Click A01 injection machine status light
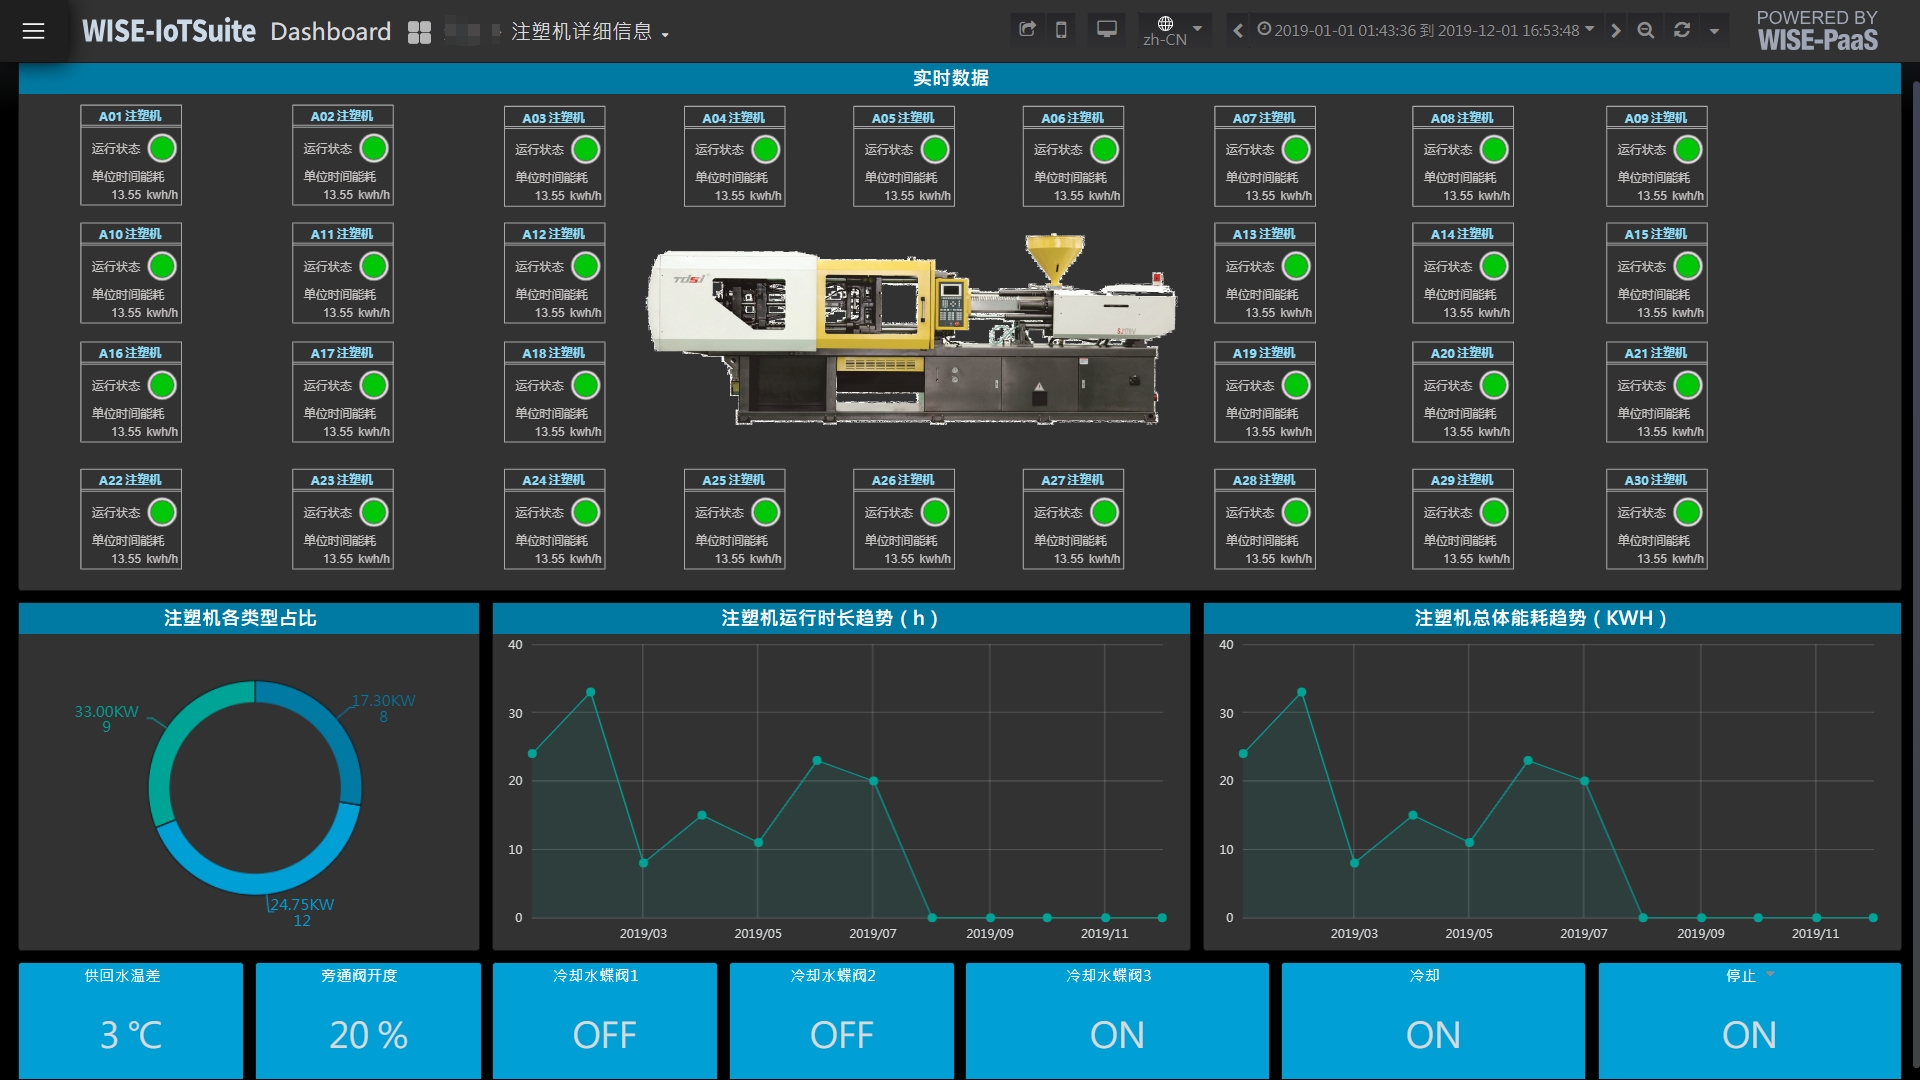This screenshot has width=1920, height=1080. click(x=162, y=148)
